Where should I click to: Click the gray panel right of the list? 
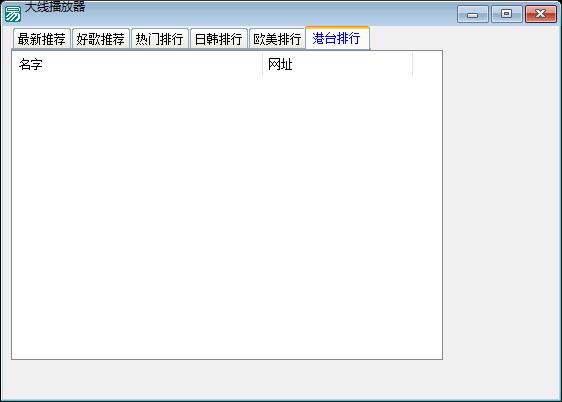501,204
